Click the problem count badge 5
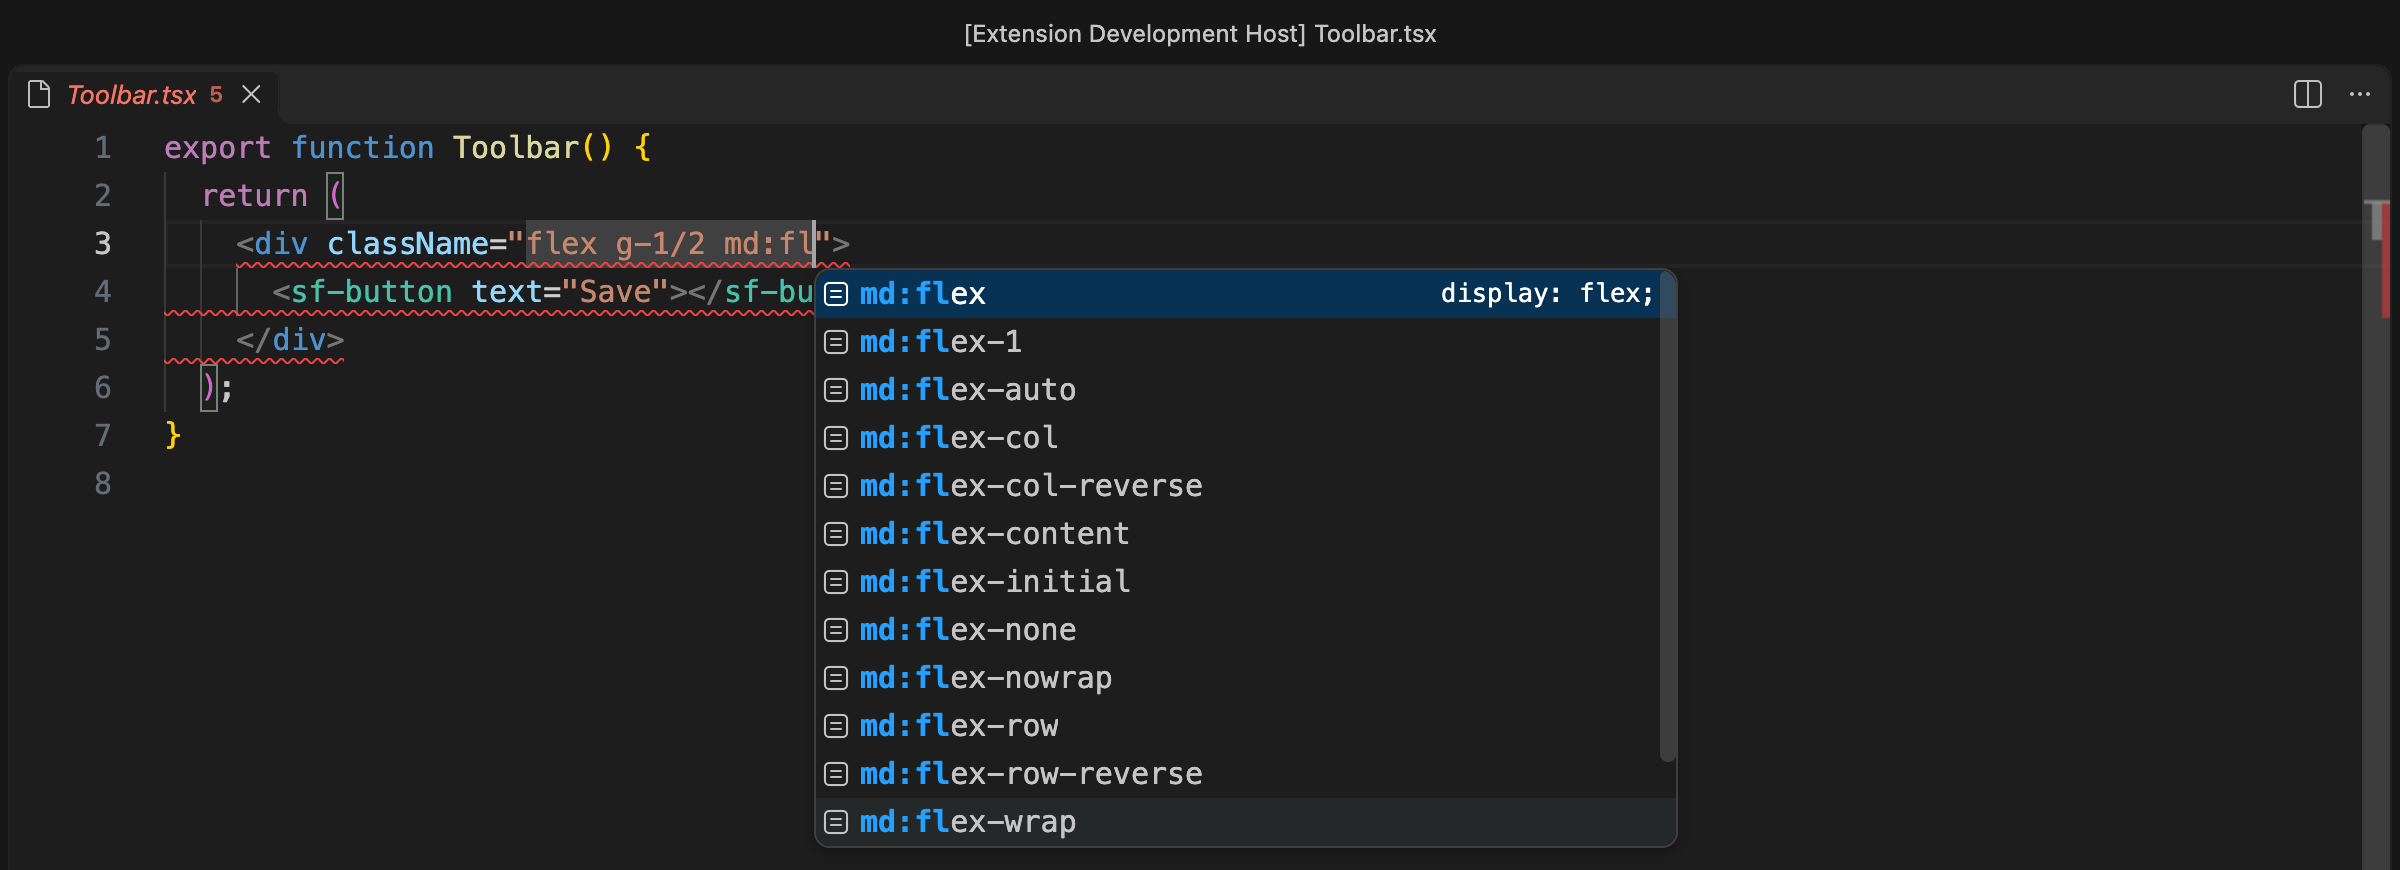Image resolution: width=2400 pixels, height=870 pixels. [x=216, y=95]
